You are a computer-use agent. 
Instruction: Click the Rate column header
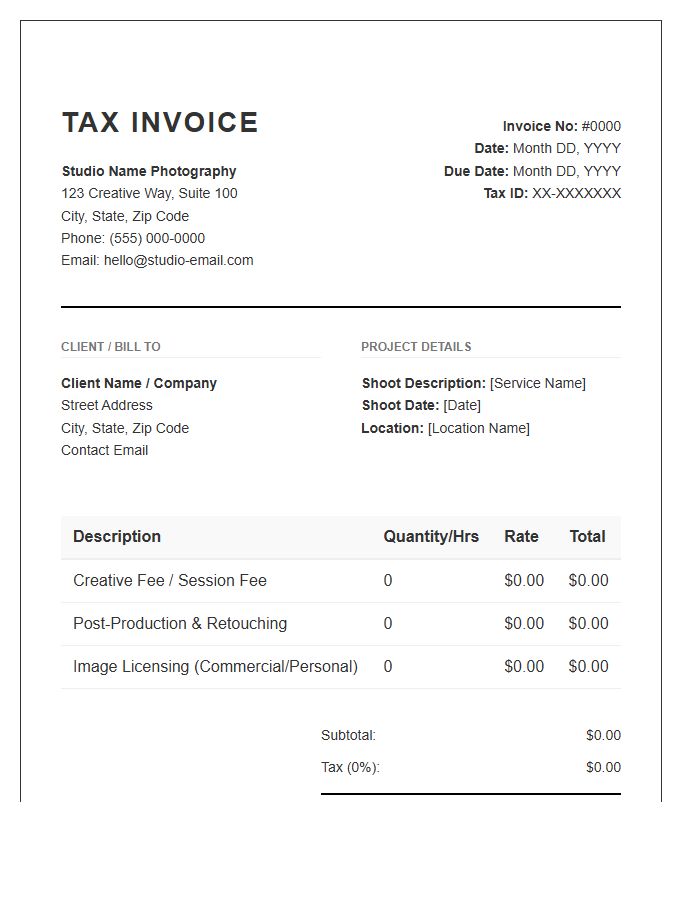pos(521,537)
